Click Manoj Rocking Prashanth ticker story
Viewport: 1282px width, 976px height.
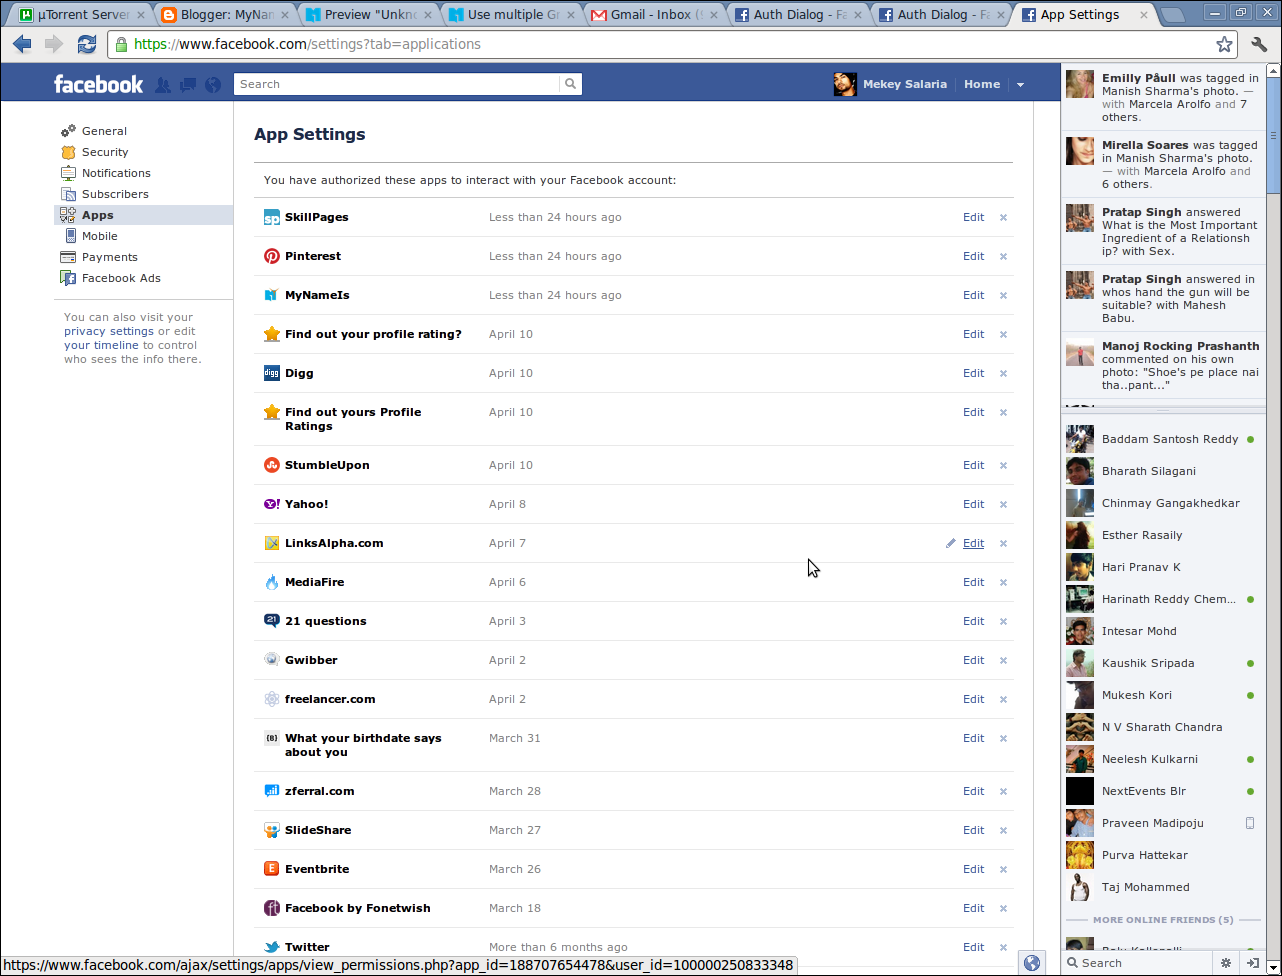[1163, 365]
